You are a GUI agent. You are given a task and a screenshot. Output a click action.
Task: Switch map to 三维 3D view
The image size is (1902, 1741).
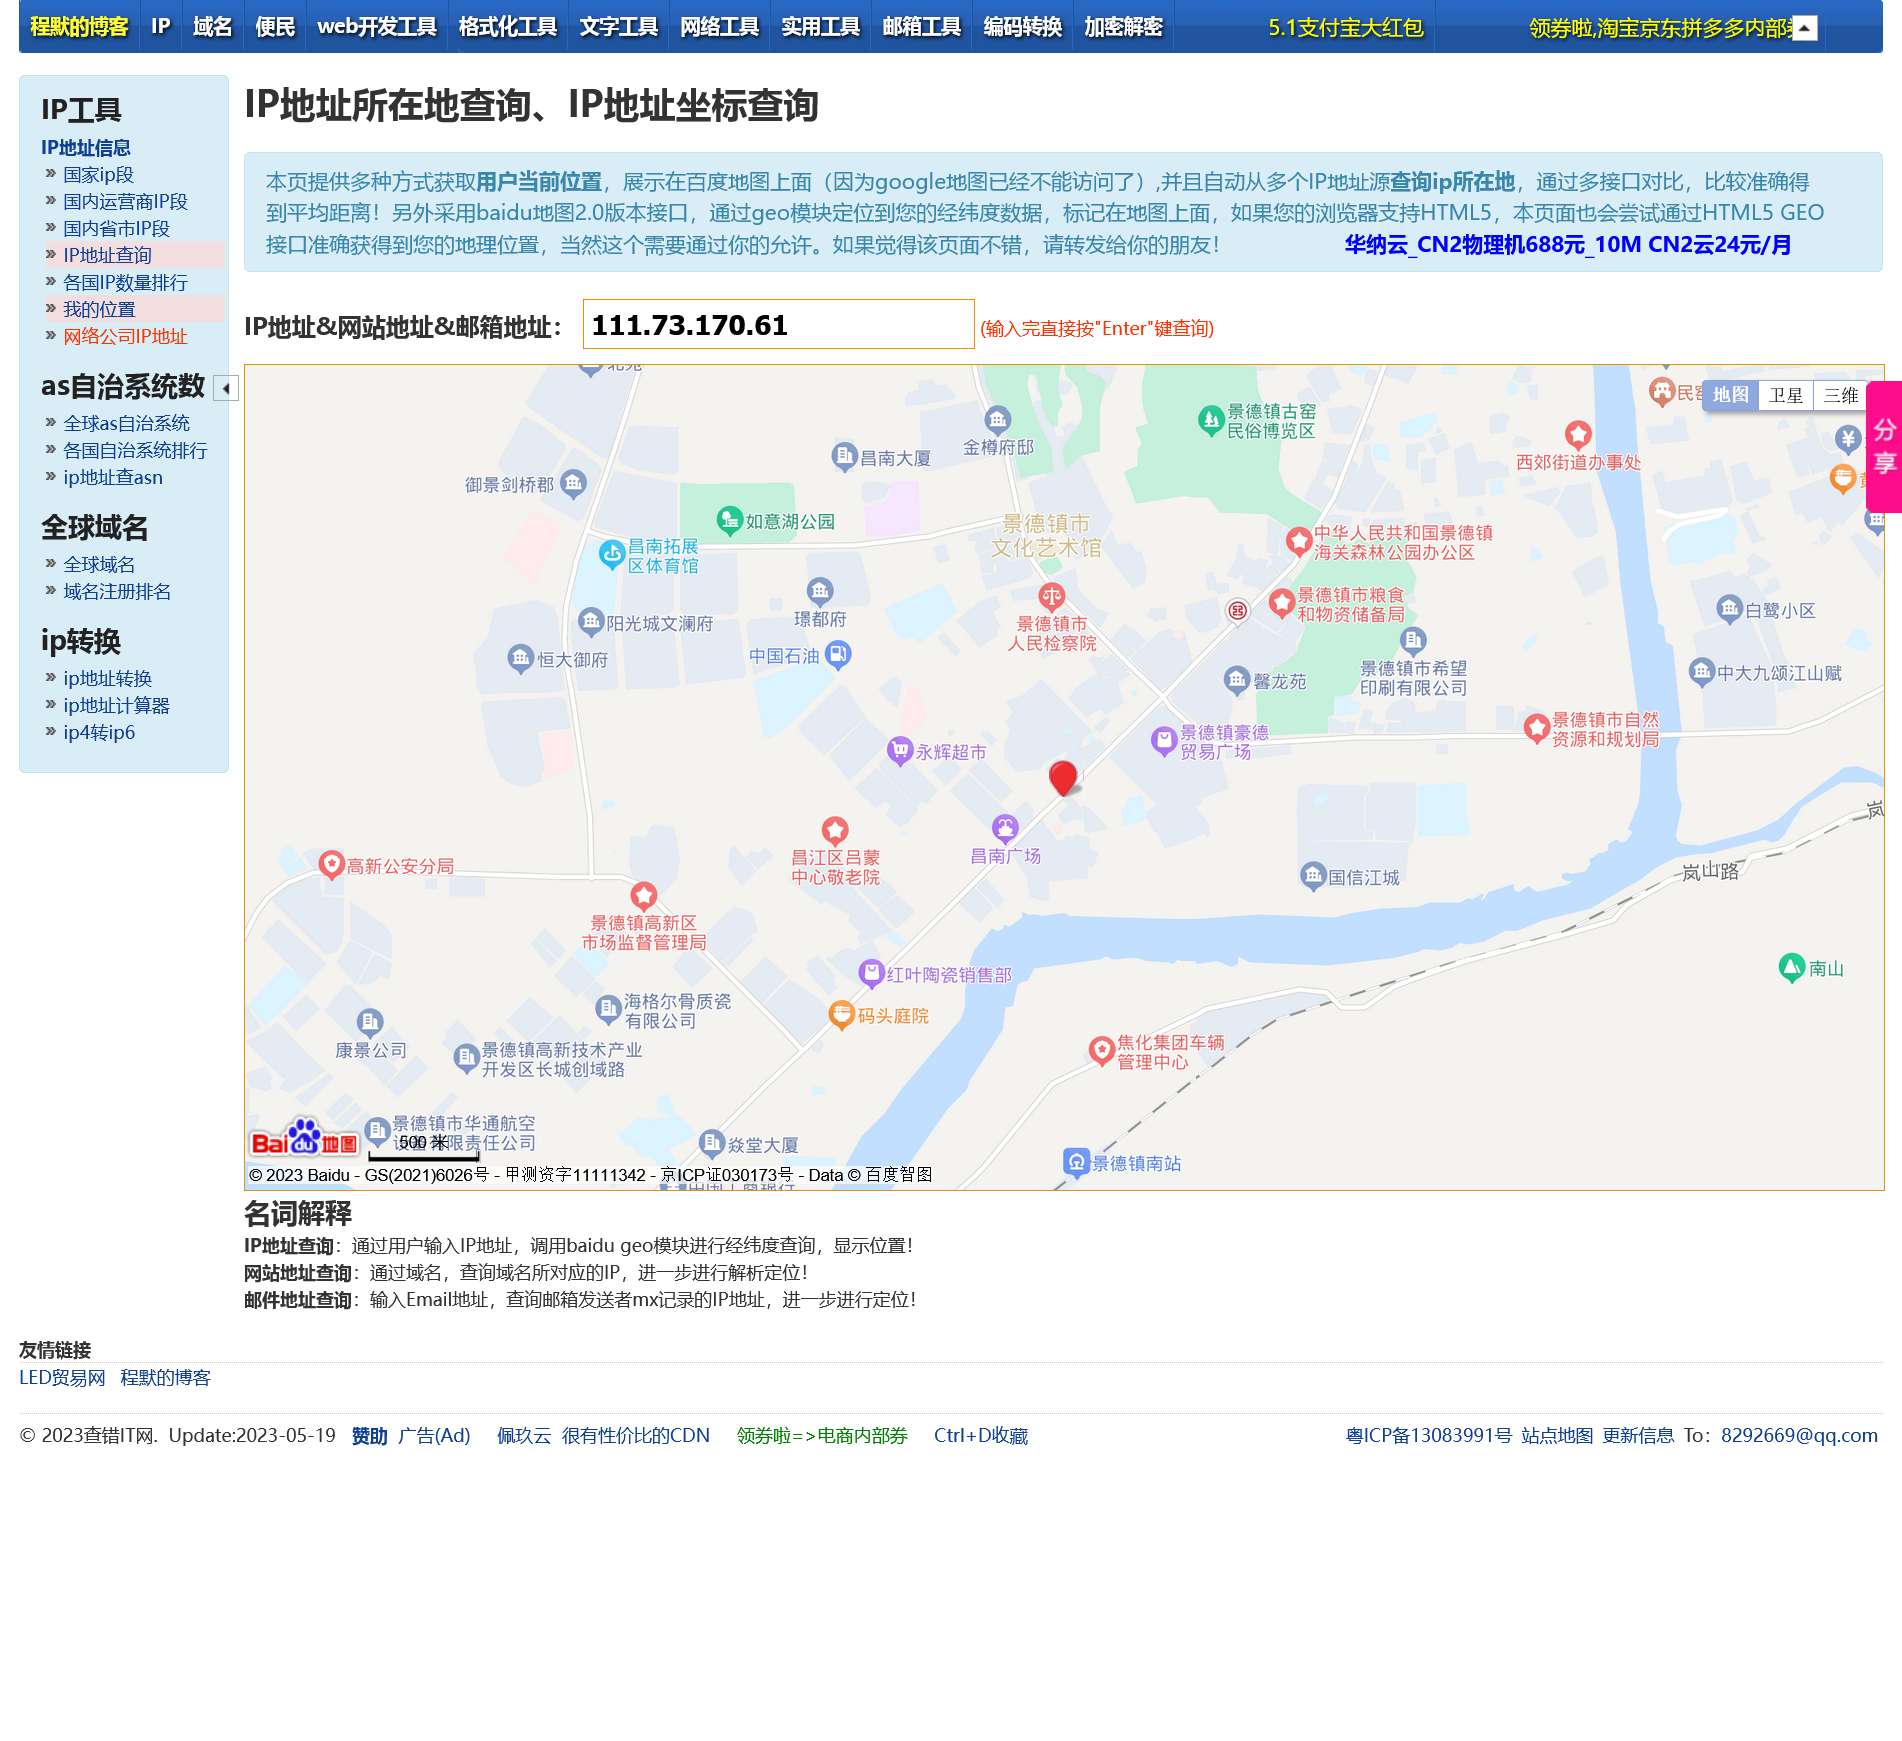click(1839, 395)
